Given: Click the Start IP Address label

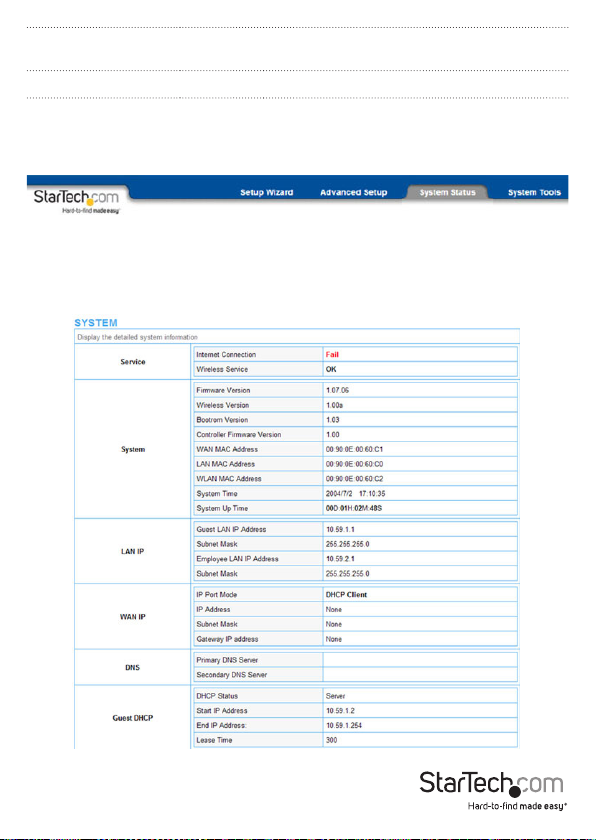Looking at the screenshot, I should click(x=222, y=710).
